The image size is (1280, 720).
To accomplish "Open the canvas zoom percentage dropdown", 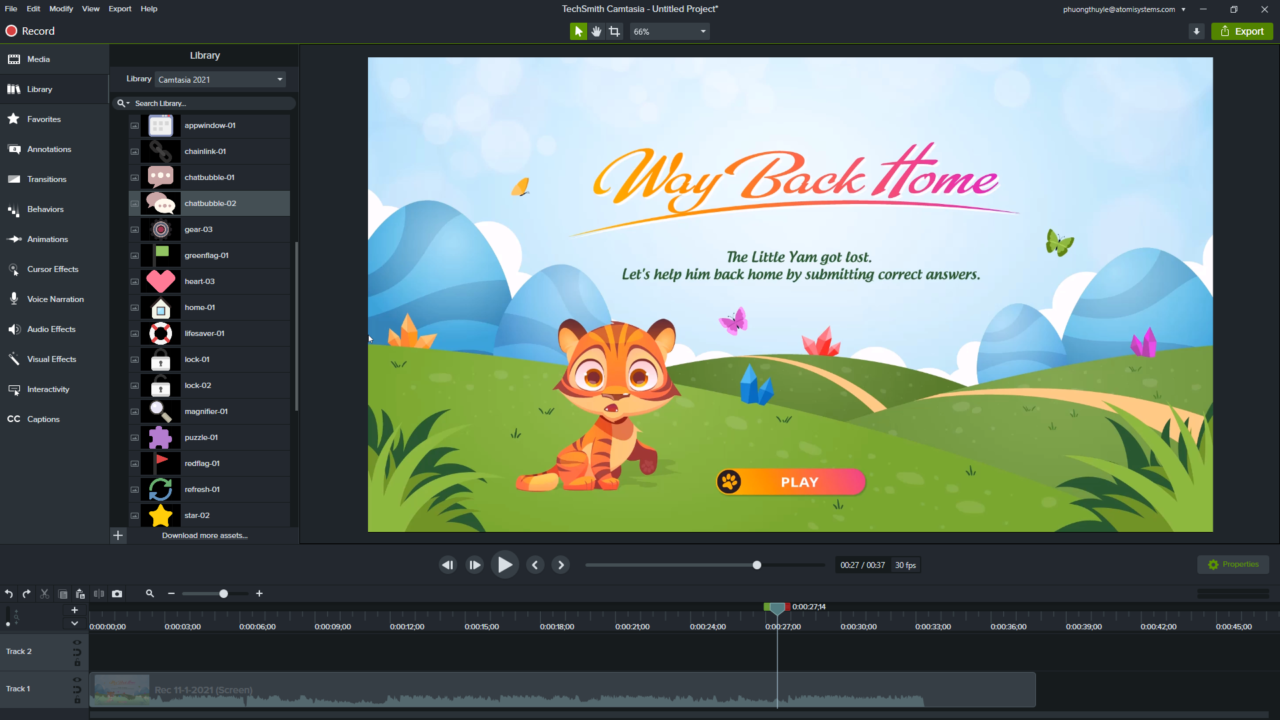I will pos(668,31).
